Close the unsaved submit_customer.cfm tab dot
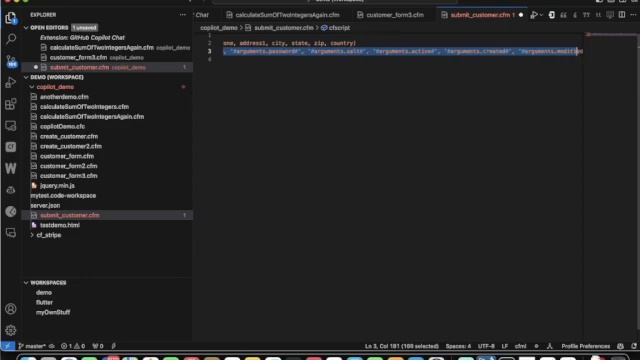Image resolution: width=640 pixels, height=360 pixels. coord(521,15)
